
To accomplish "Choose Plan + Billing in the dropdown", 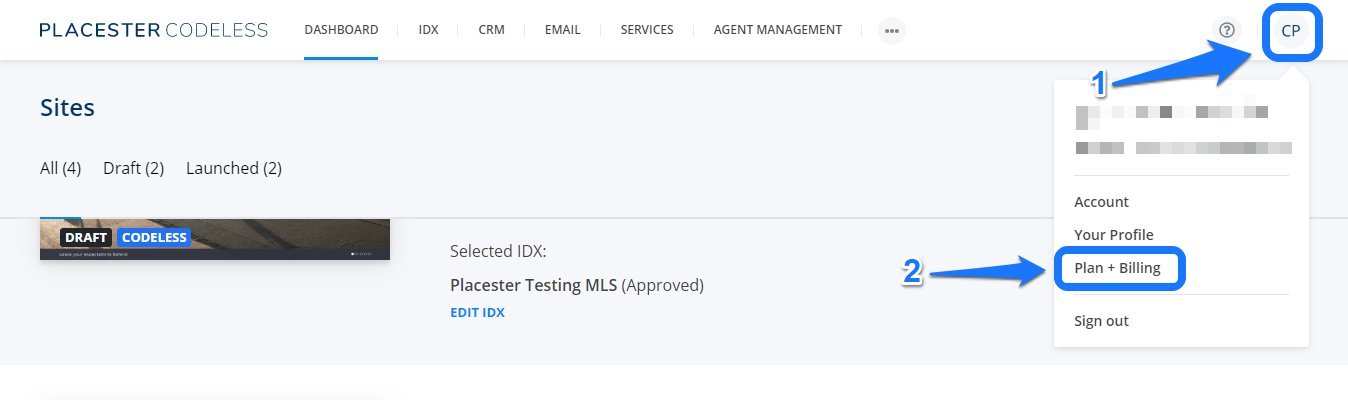I will (1117, 268).
